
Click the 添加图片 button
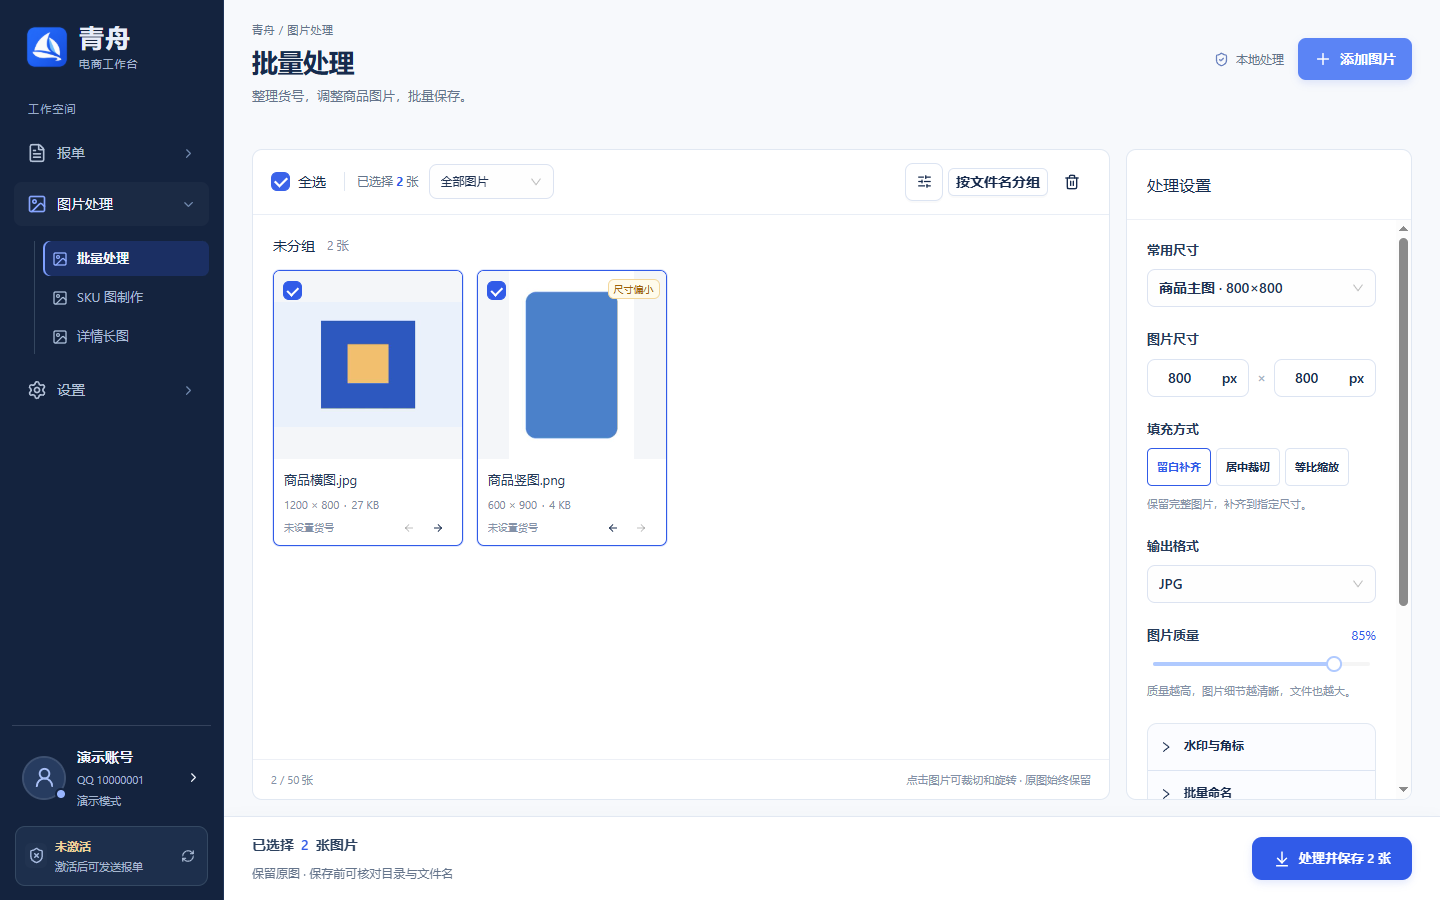(x=1355, y=59)
